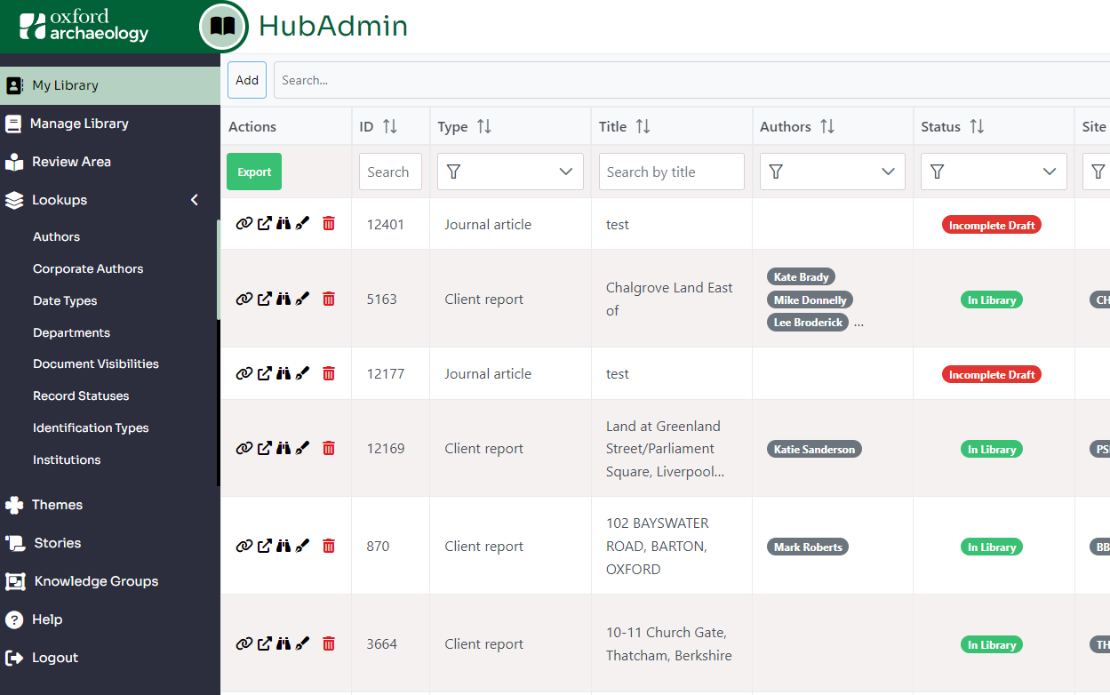Open external icon for record 5163
This screenshot has height=695, width=1110.
pyautogui.click(x=264, y=299)
